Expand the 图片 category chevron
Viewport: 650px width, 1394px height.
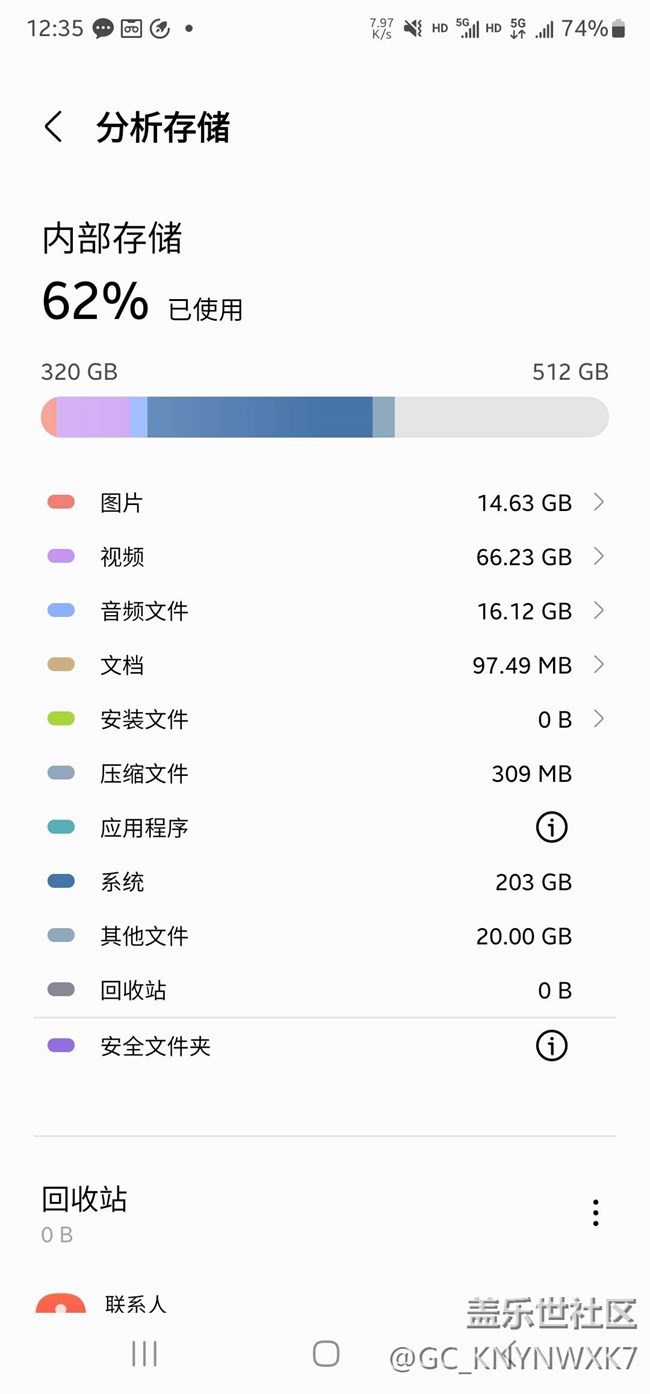[598, 502]
